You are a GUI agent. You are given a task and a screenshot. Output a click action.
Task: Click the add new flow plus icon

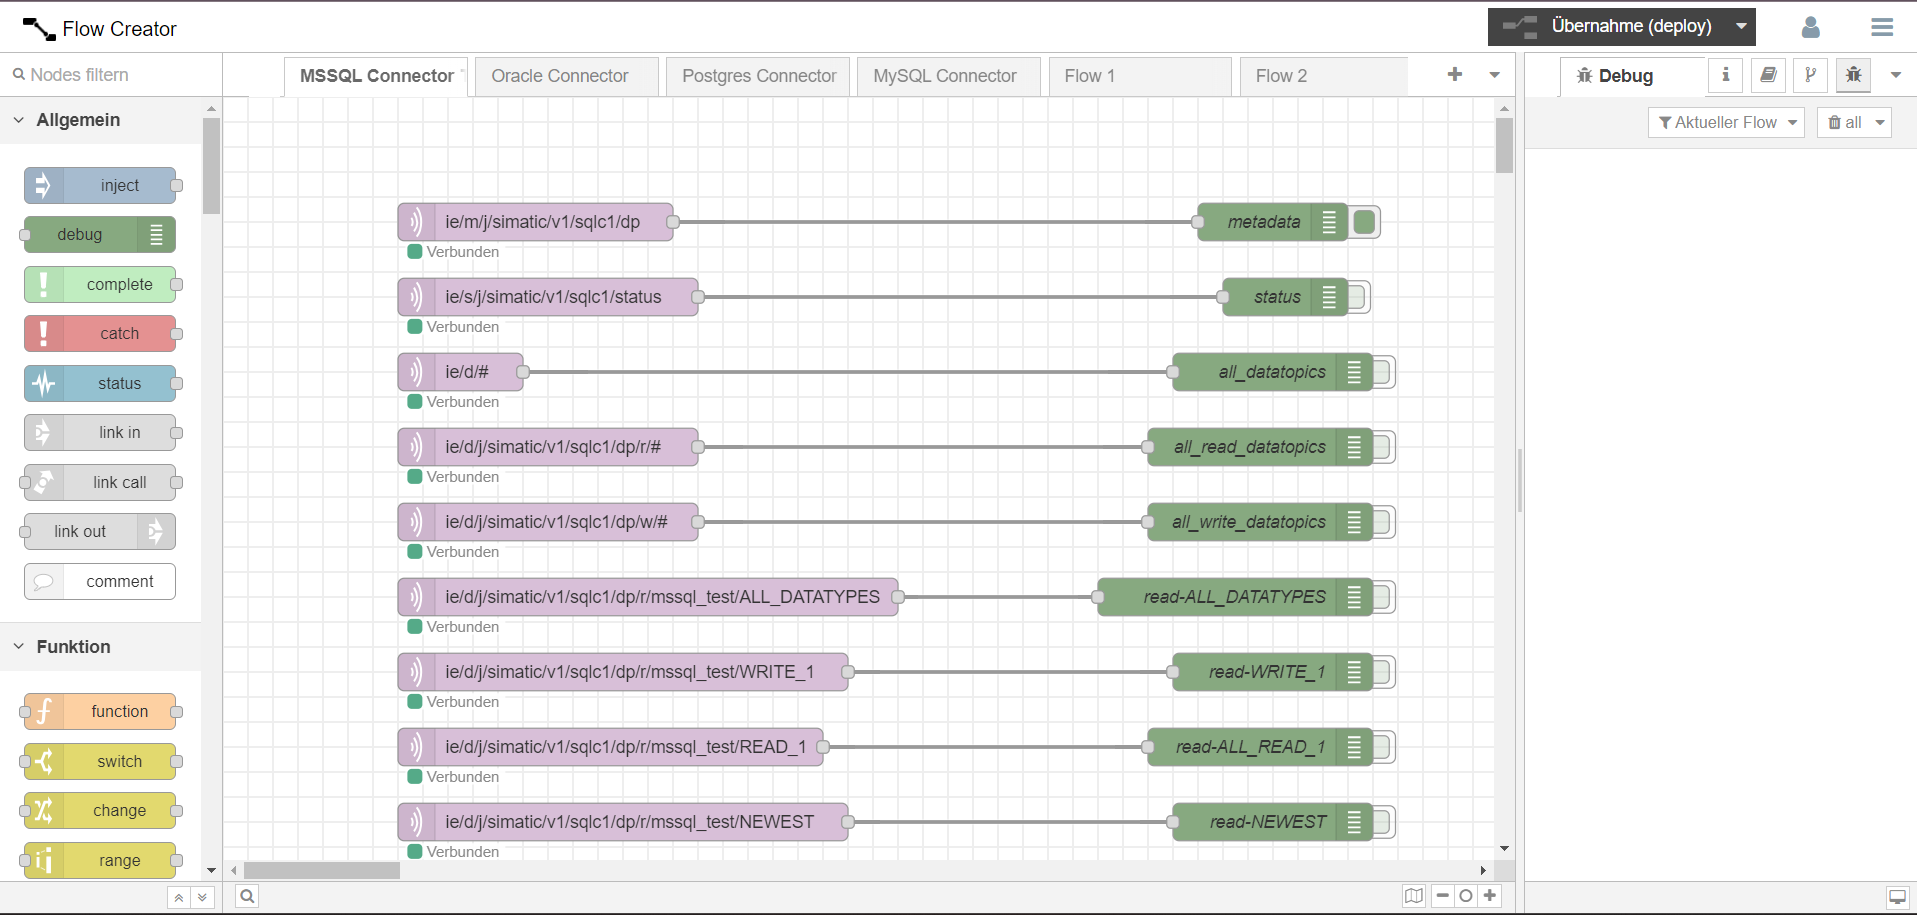[1454, 75]
